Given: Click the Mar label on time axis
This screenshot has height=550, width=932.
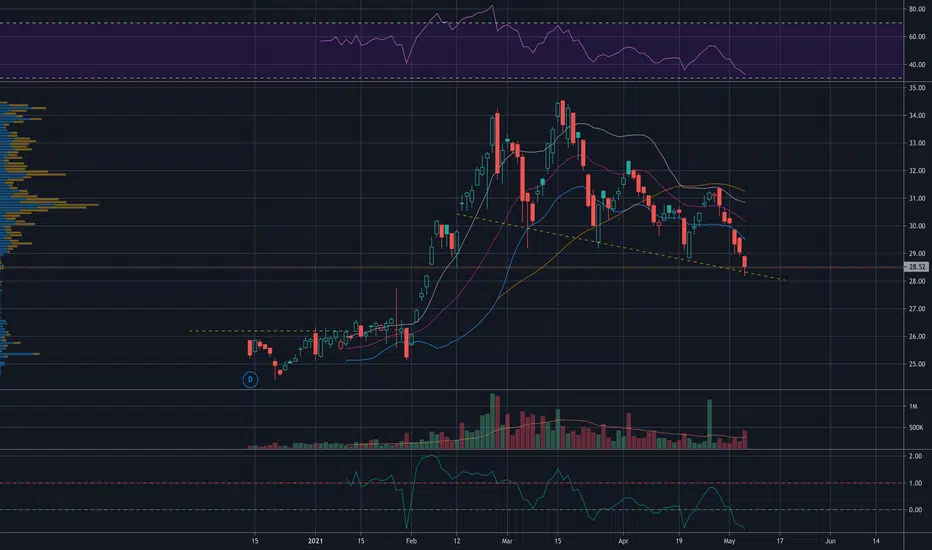Looking at the screenshot, I should coord(507,541).
